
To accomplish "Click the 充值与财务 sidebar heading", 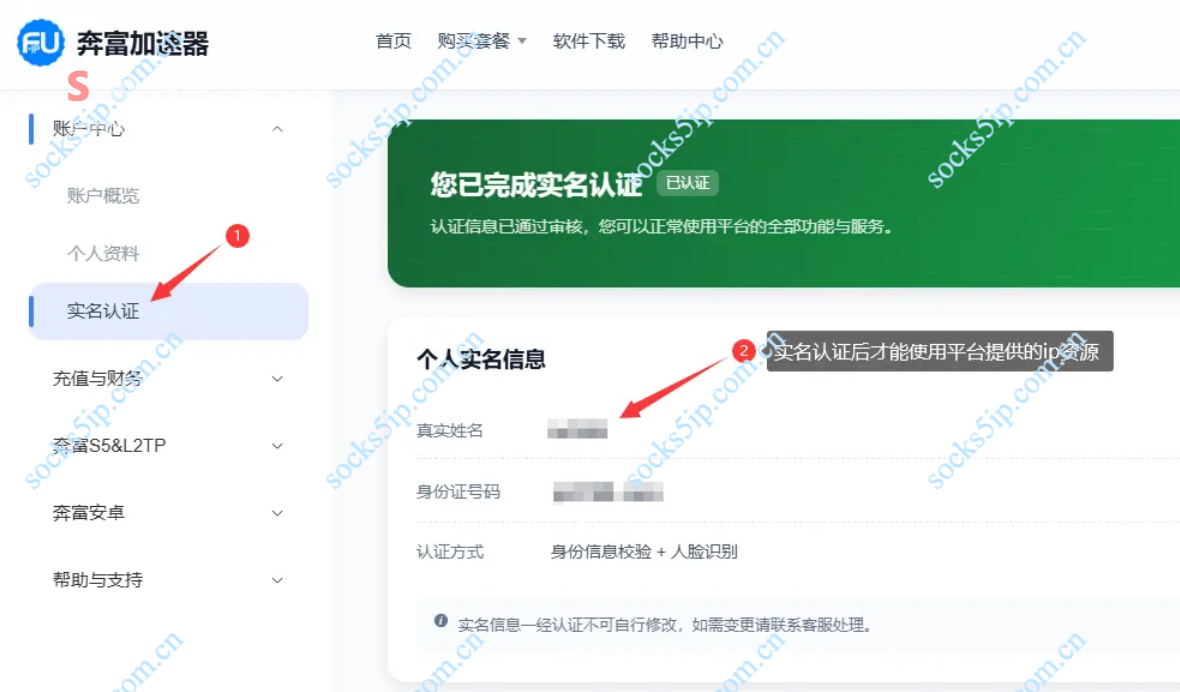I will (98, 378).
